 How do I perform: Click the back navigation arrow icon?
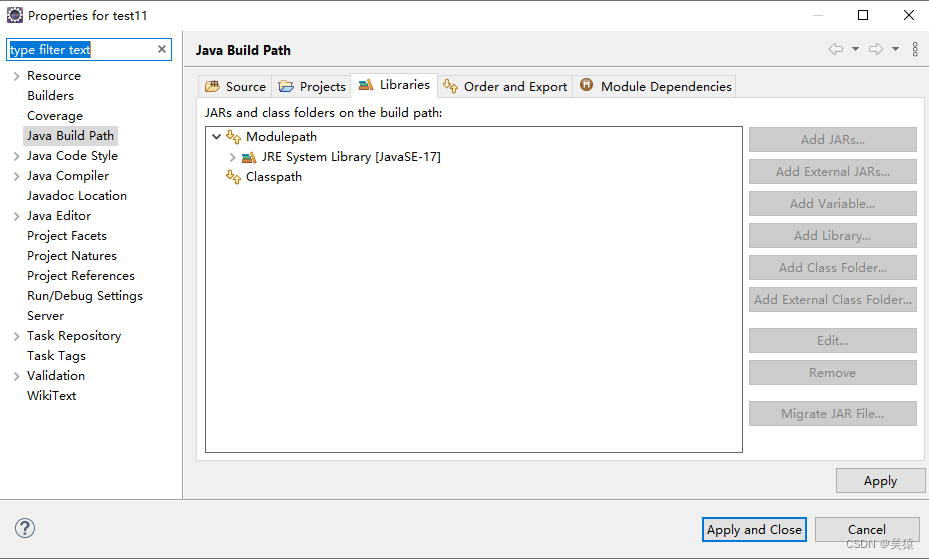pos(836,49)
